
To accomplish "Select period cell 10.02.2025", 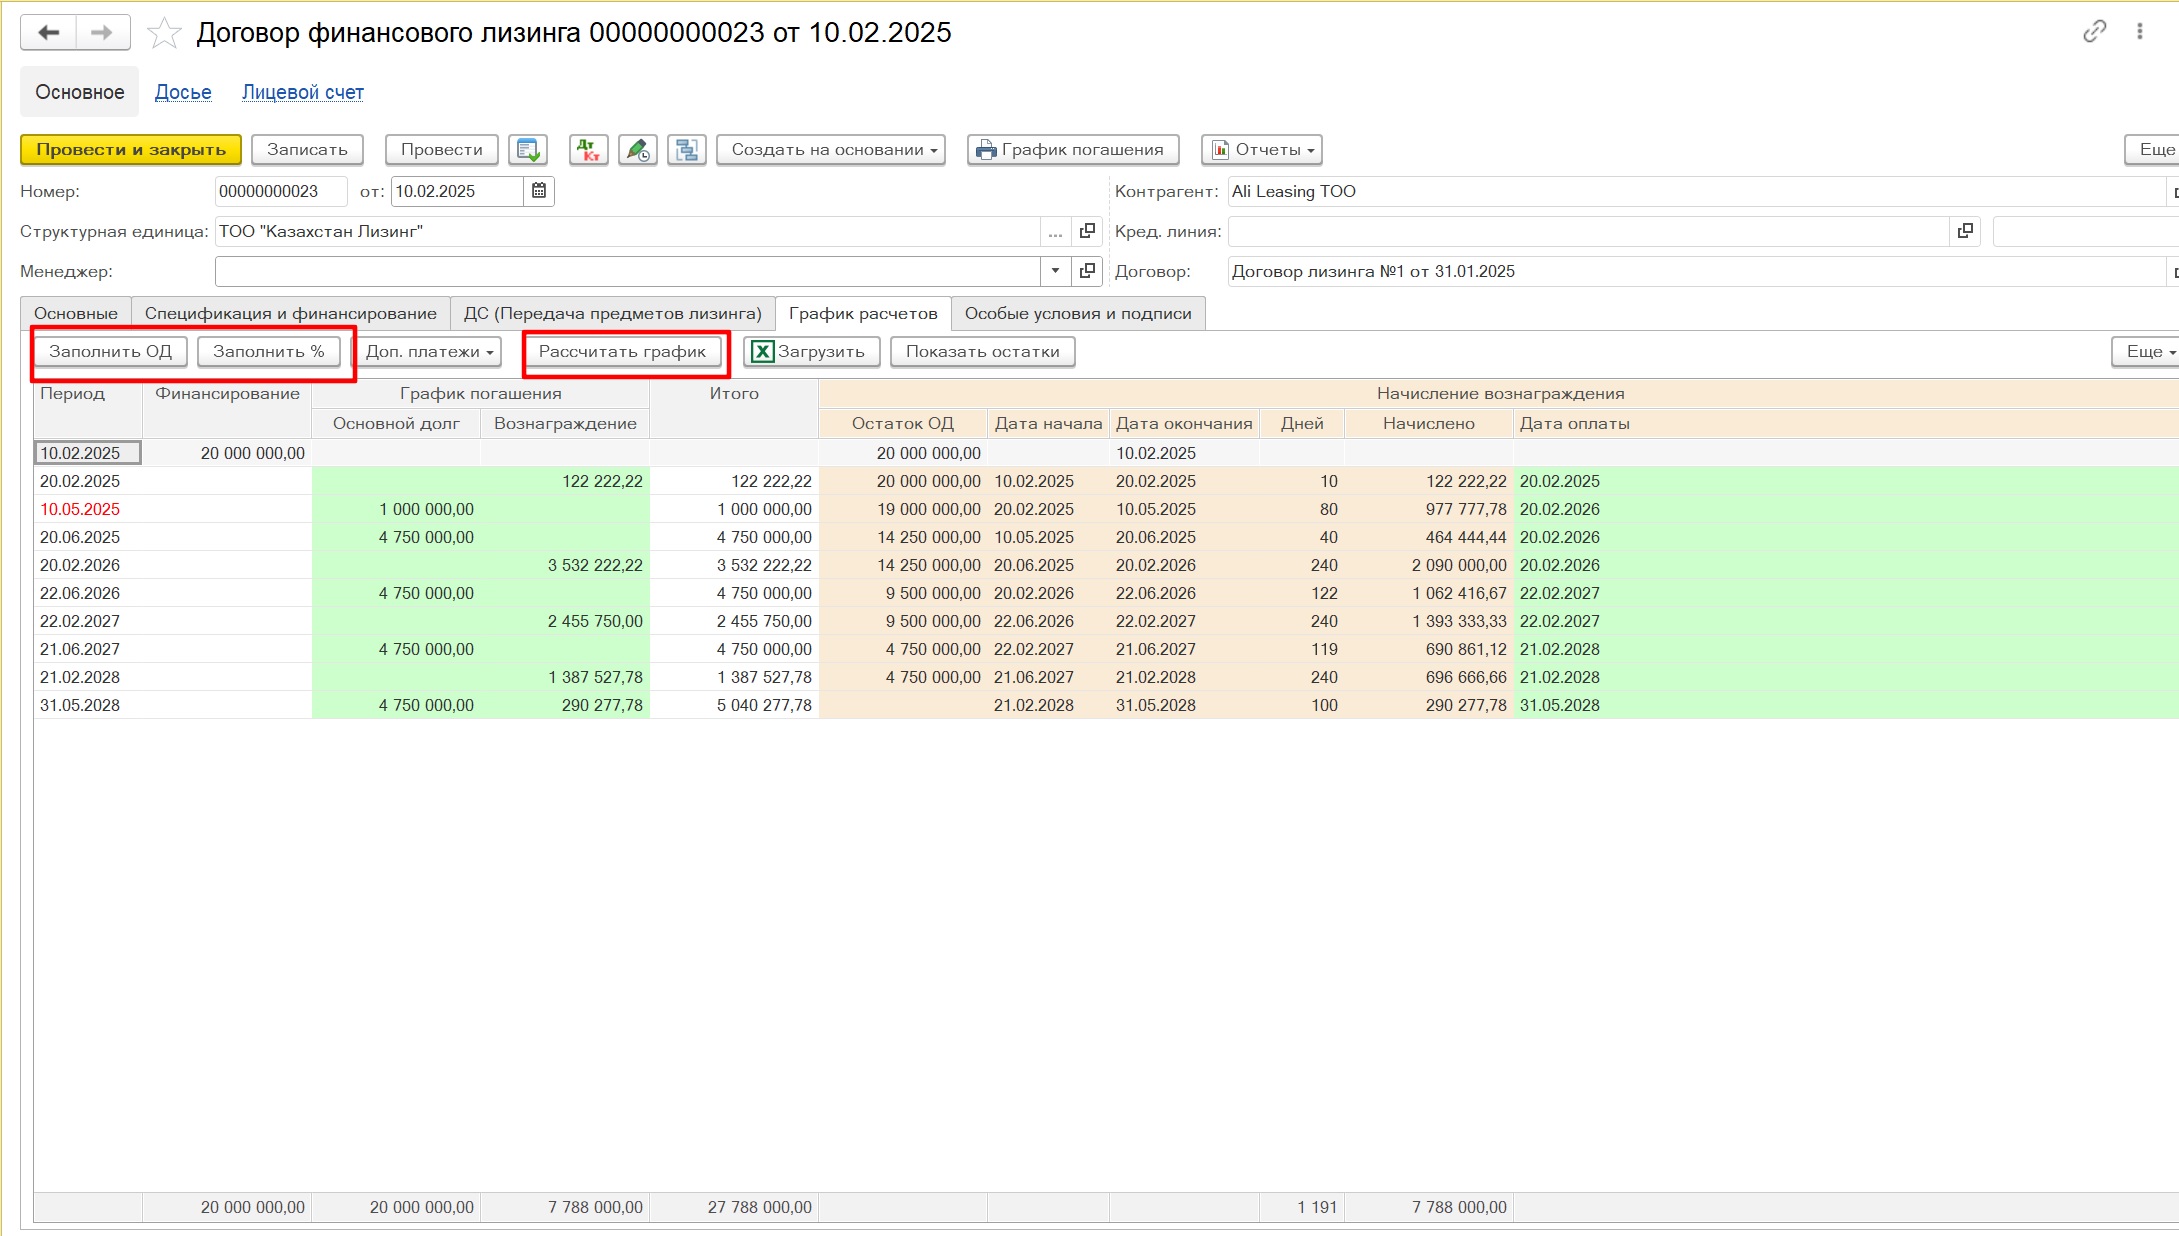I will click(88, 453).
